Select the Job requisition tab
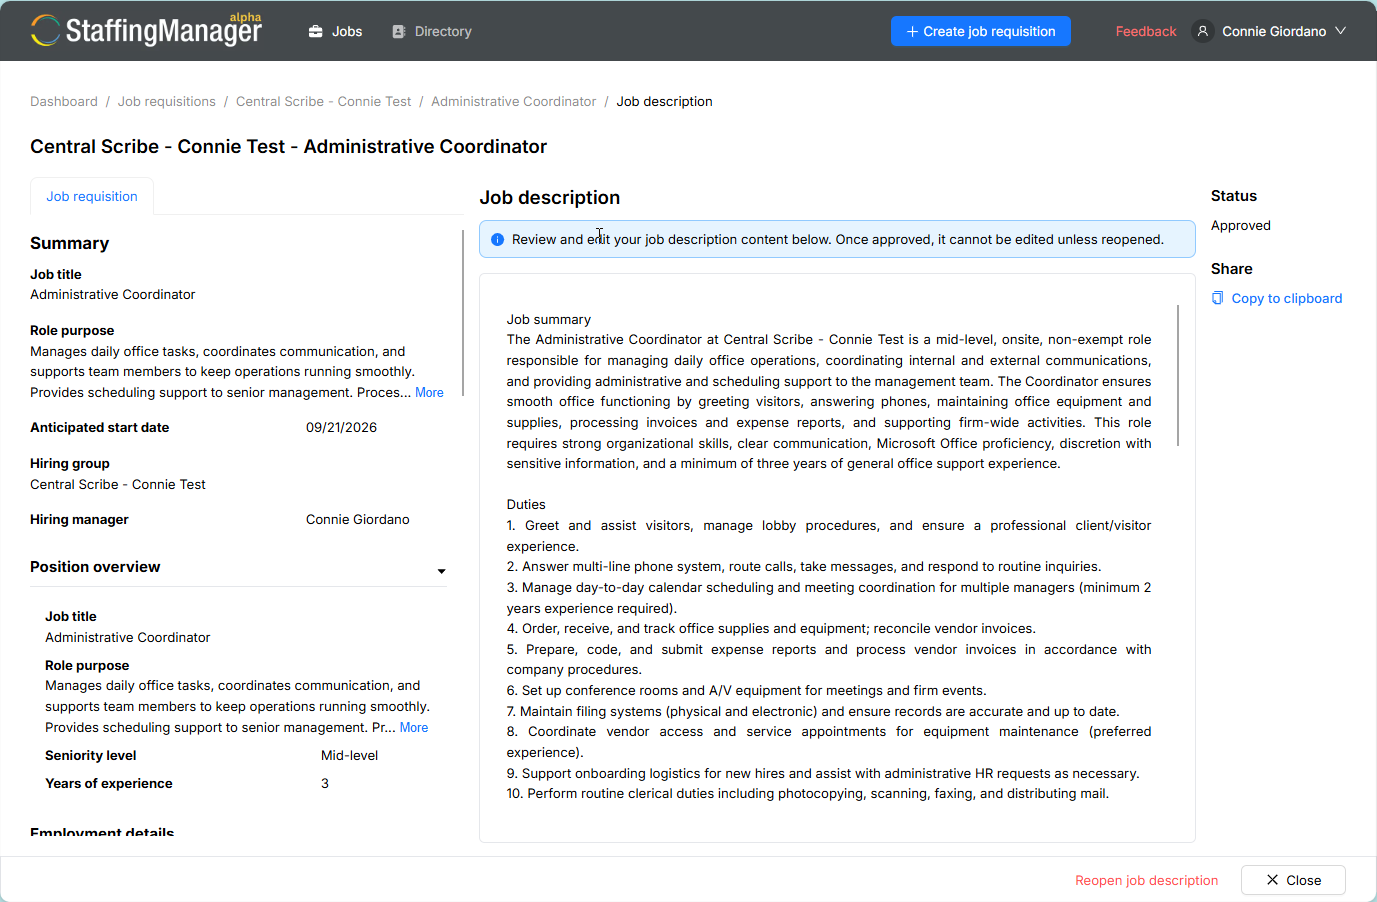 [92, 197]
